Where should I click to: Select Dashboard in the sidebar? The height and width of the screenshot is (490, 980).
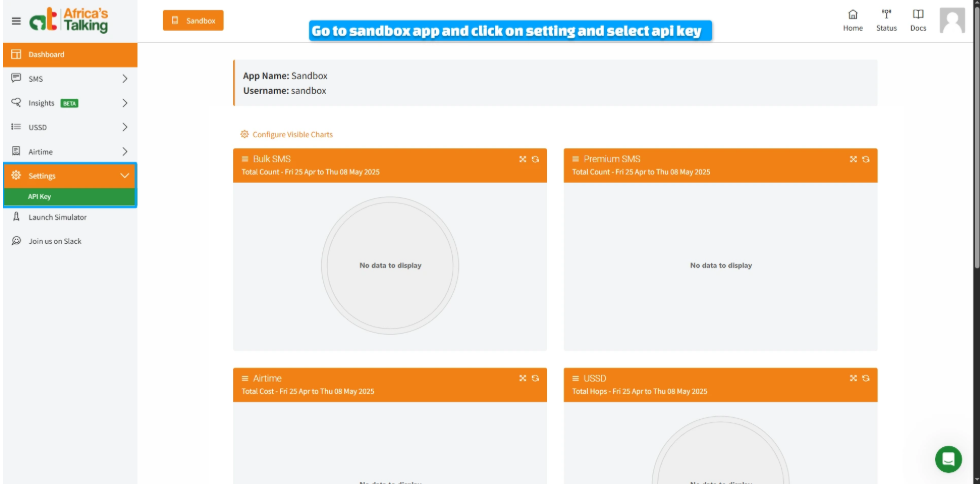click(70, 54)
